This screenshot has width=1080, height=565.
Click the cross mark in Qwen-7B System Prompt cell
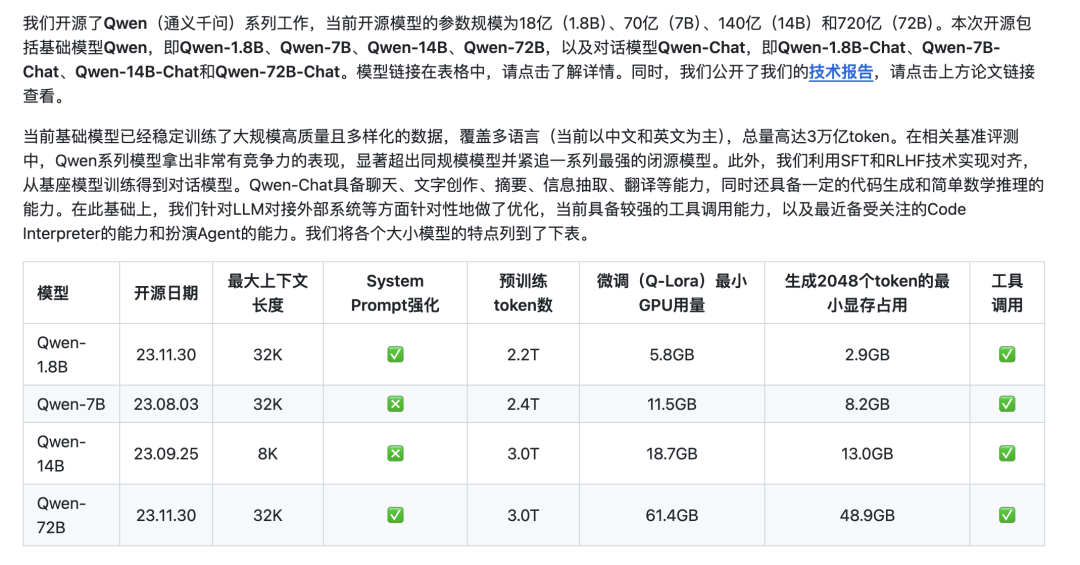point(395,404)
